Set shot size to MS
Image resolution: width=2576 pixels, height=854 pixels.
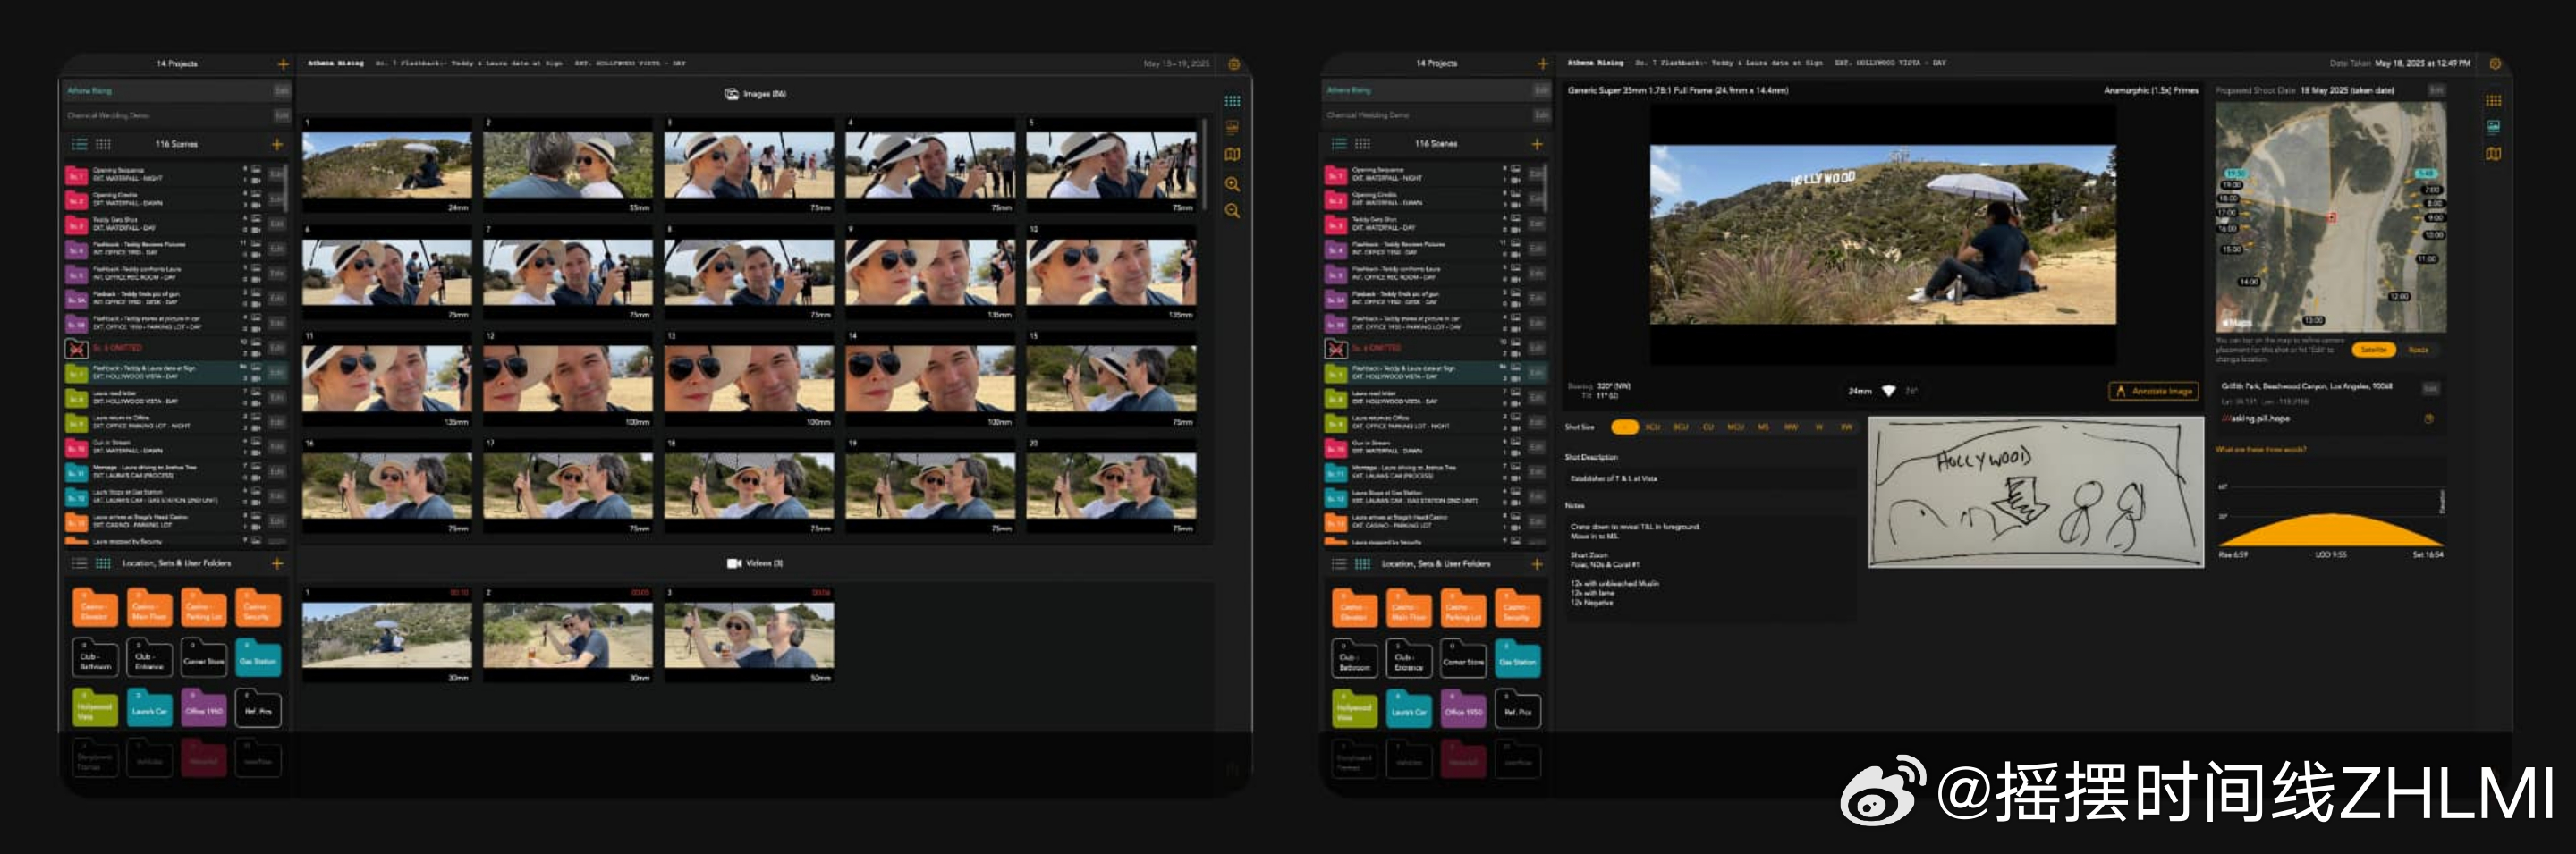pyautogui.click(x=1763, y=428)
